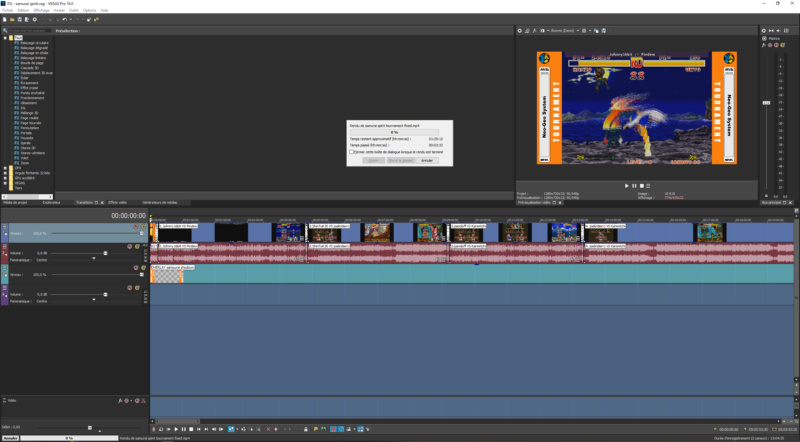Click the master bus volume fader
The width and height of the screenshot is (800, 442).
(x=766, y=103)
